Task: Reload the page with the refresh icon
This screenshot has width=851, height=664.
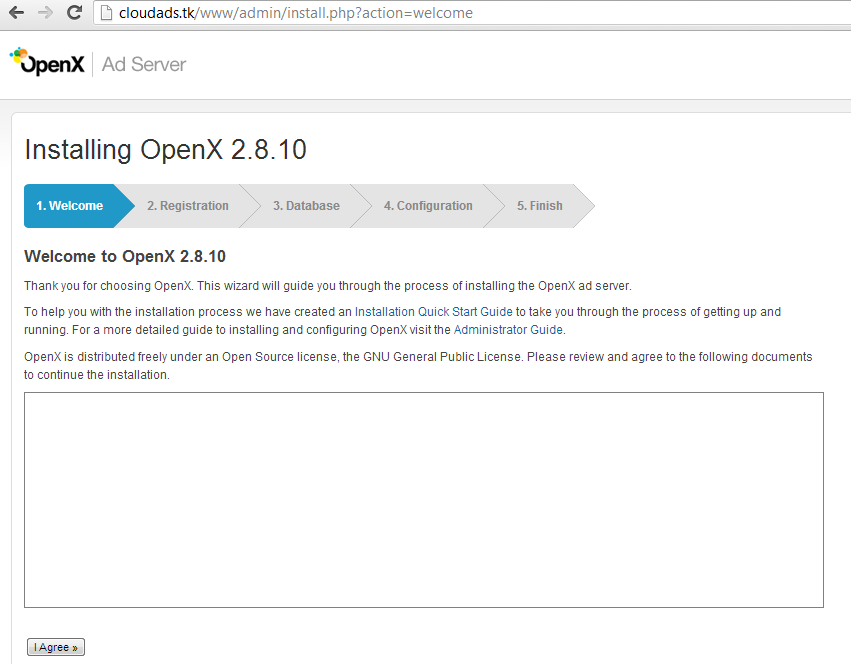Action: click(x=74, y=12)
